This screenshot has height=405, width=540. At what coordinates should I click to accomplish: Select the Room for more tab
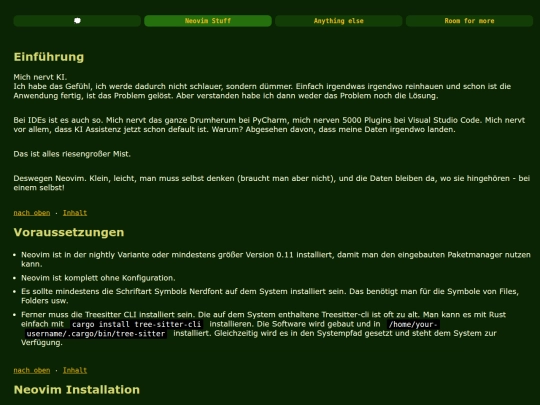click(469, 21)
